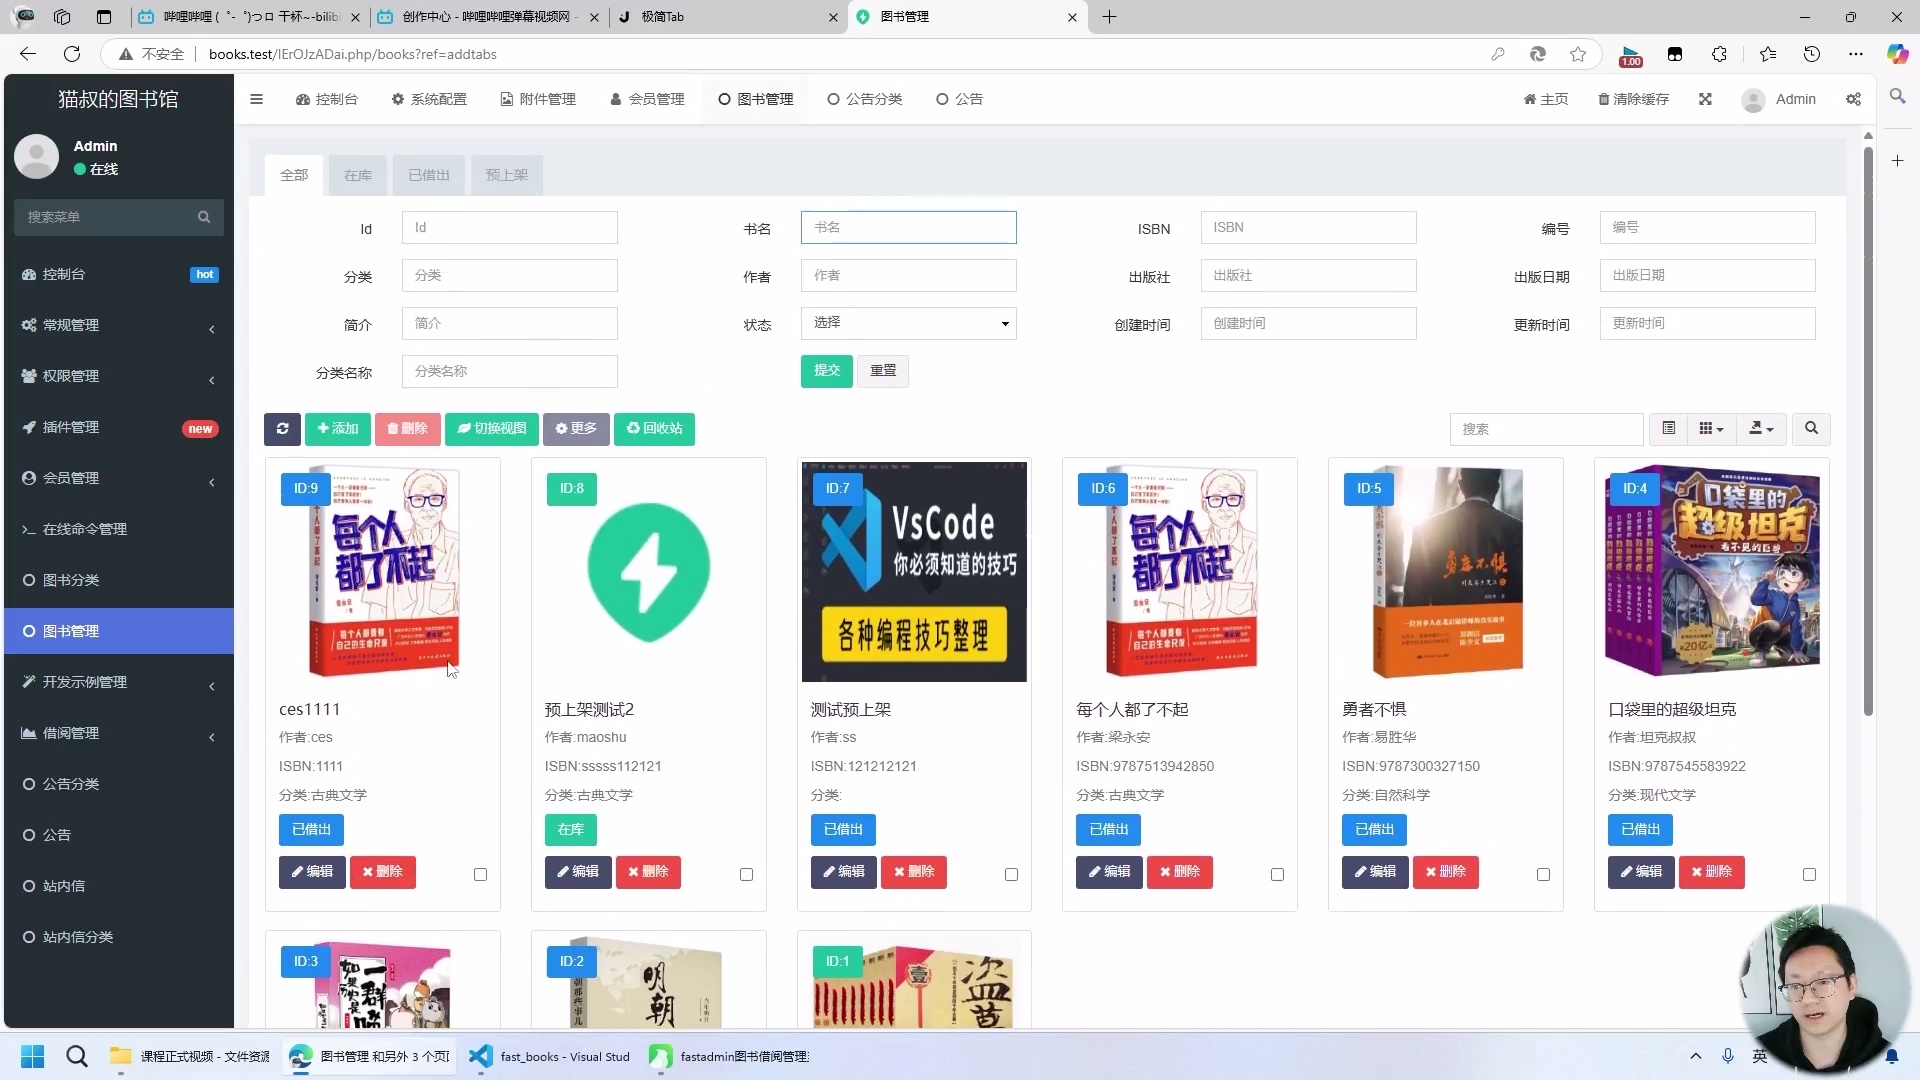The width and height of the screenshot is (1920, 1080).
Task: Click the toggle list view icon
Action: [1668, 429]
